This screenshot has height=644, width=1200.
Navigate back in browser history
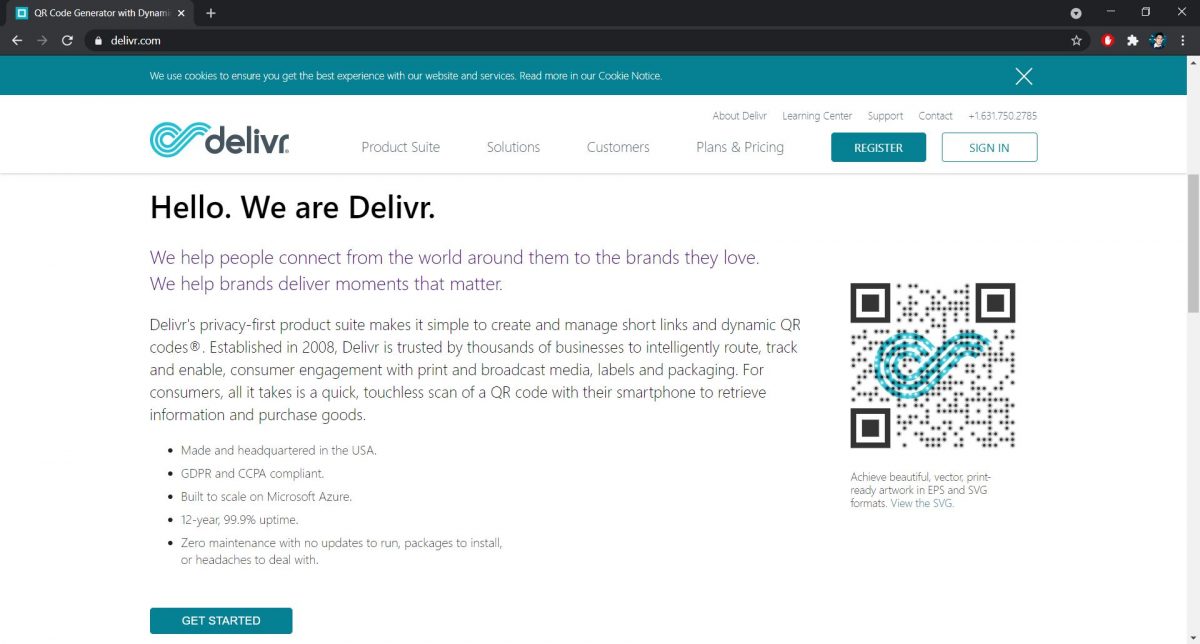pos(17,41)
